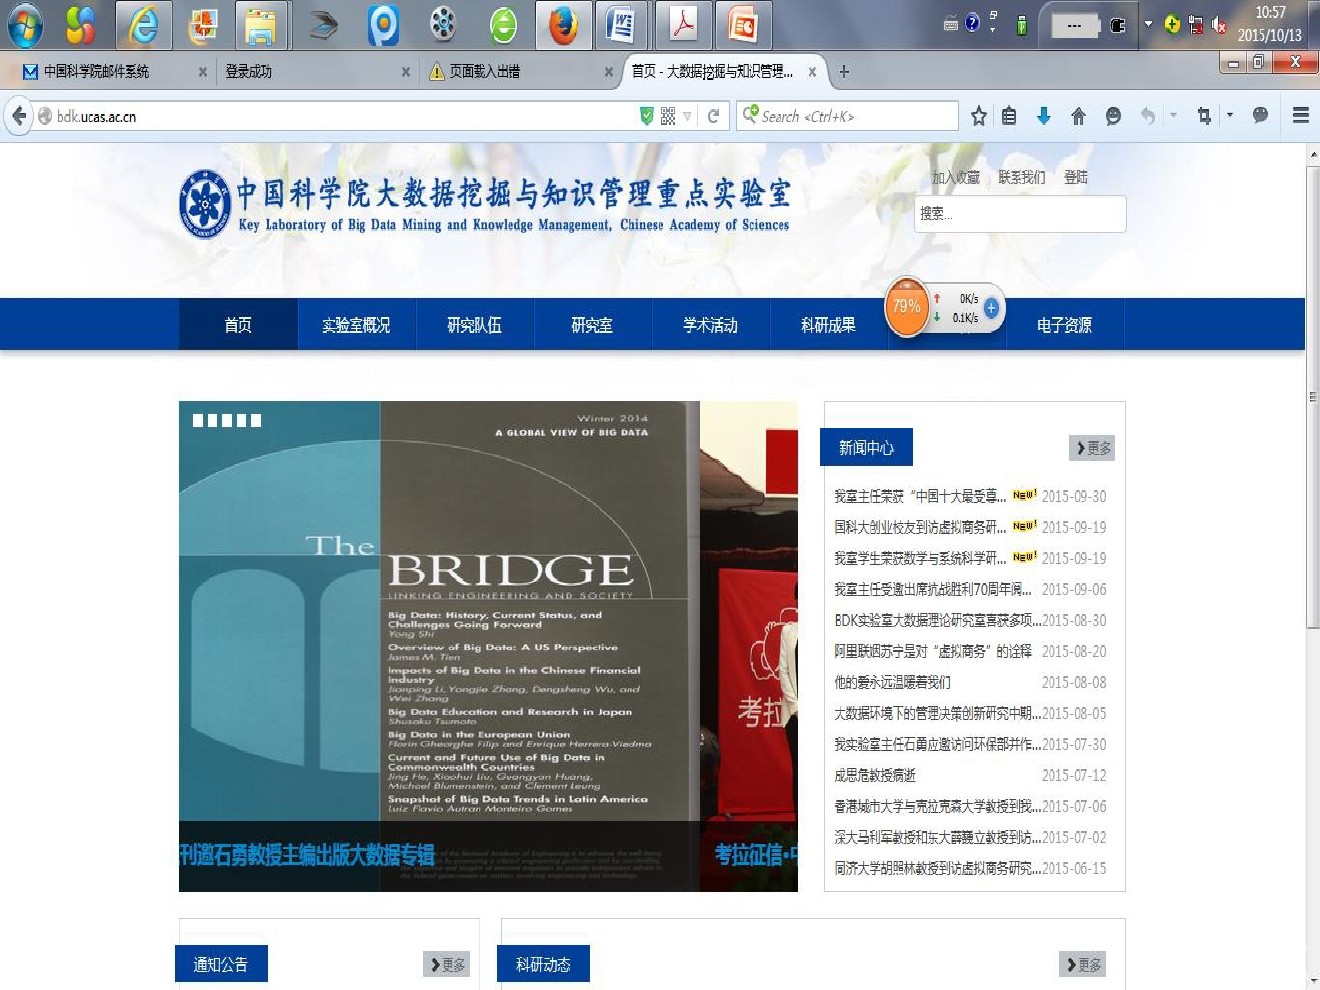Open the 联系我们 link

point(1022,177)
